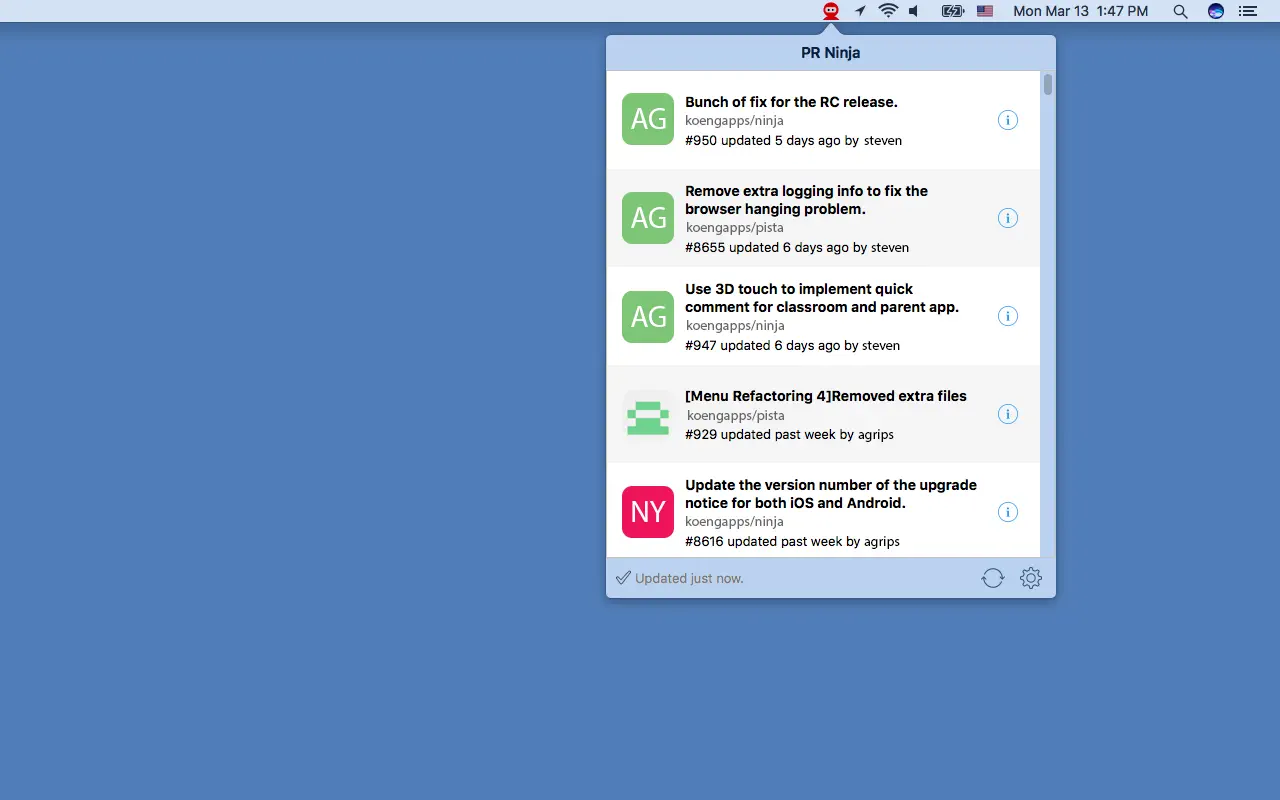
Task: Open PR Ninja settings gear
Action: click(1030, 578)
